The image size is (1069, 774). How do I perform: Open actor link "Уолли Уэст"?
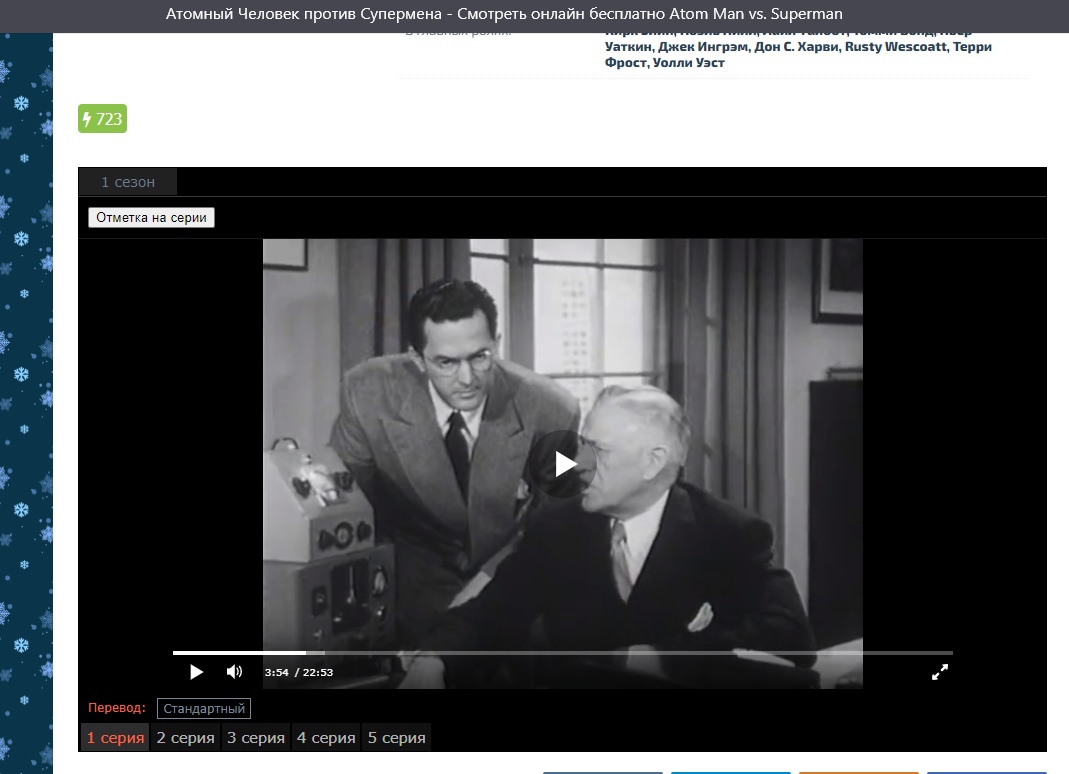689,63
